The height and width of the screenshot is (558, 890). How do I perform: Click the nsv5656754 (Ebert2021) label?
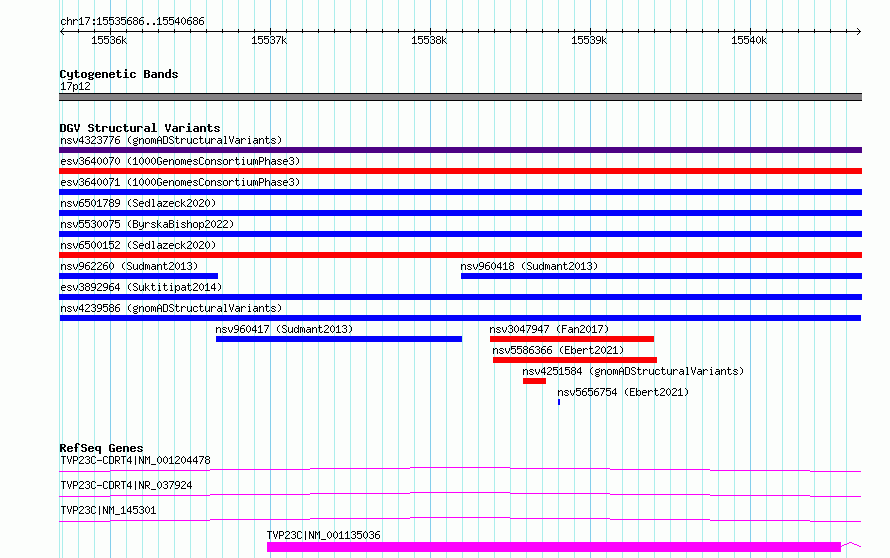tap(623, 392)
